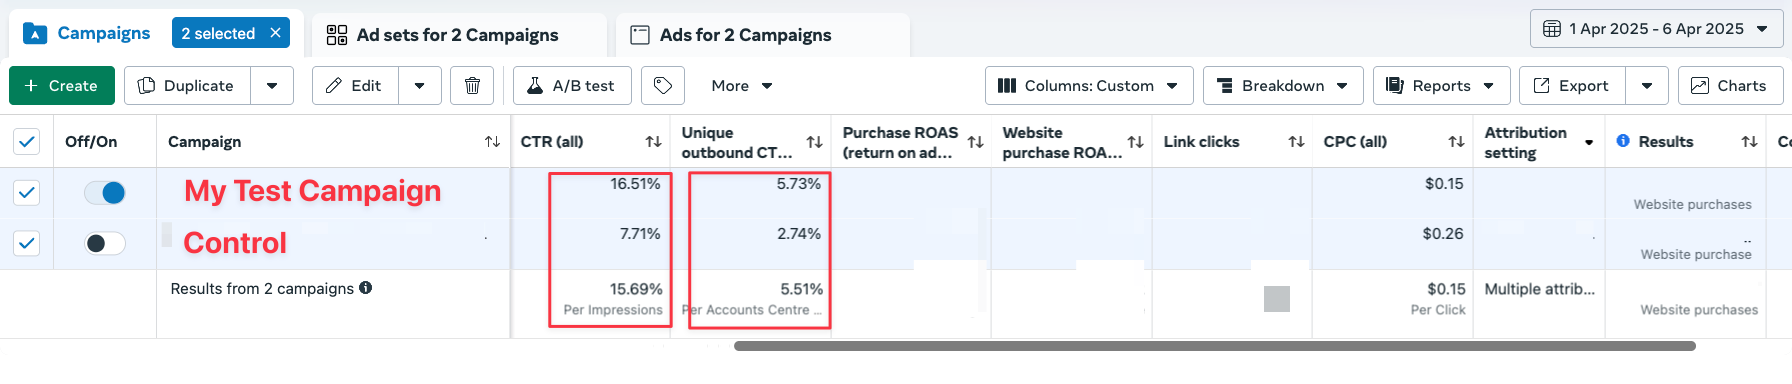The image size is (1792, 384).
Task: Turn on the Control campaign toggle
Action: tap(105, 243)
